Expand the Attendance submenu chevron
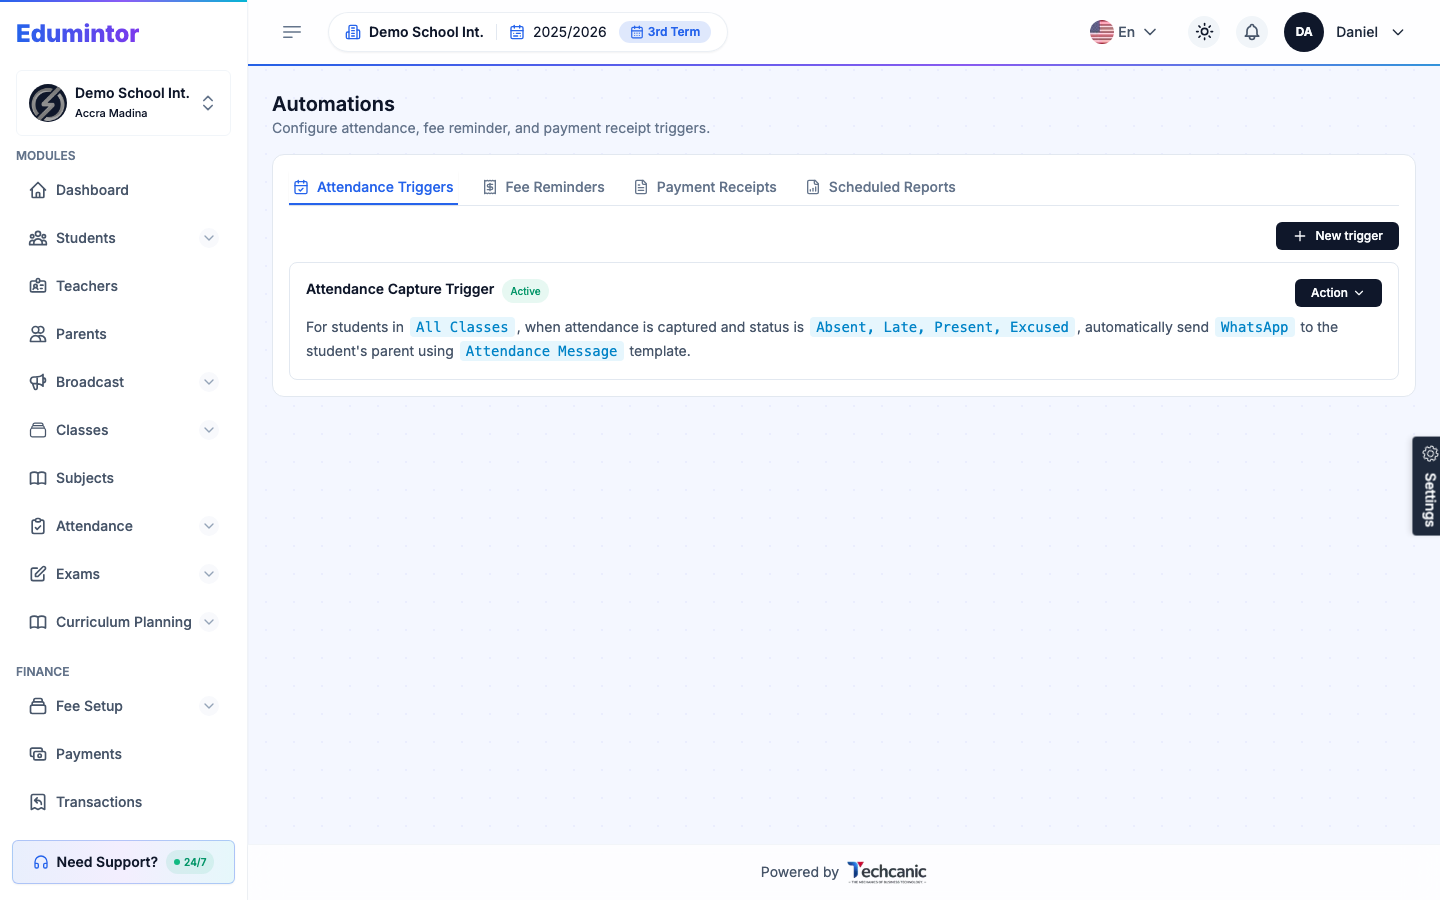 click(209, 526)
